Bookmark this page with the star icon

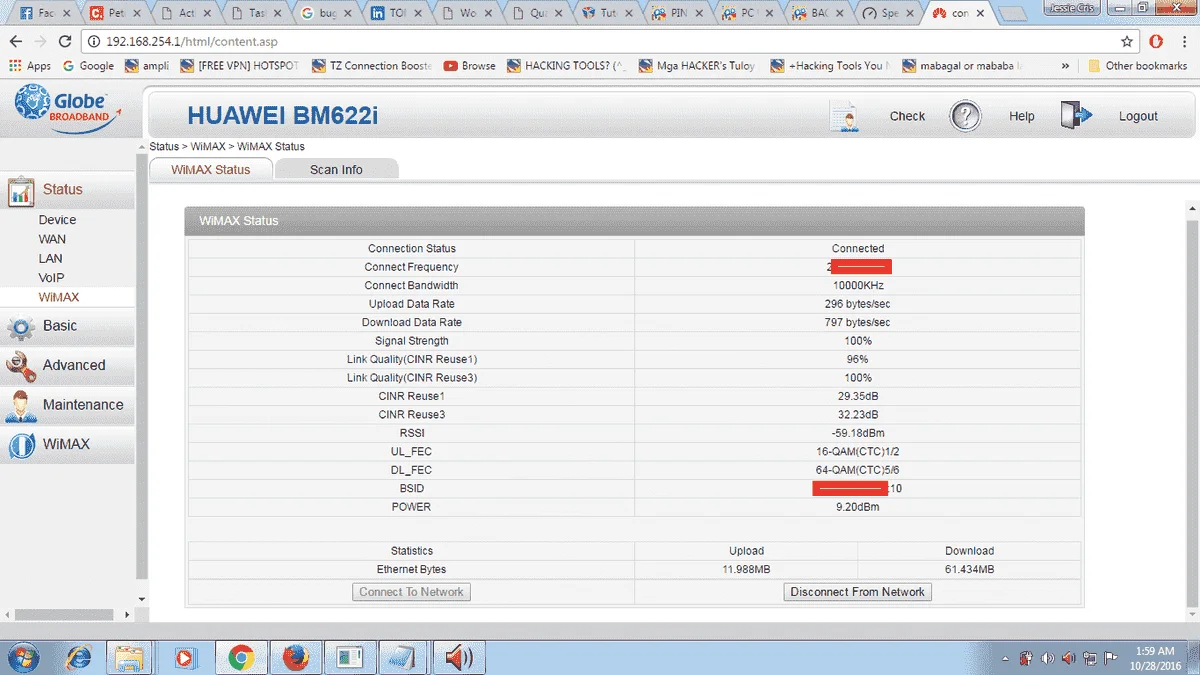coord(1127,42)
